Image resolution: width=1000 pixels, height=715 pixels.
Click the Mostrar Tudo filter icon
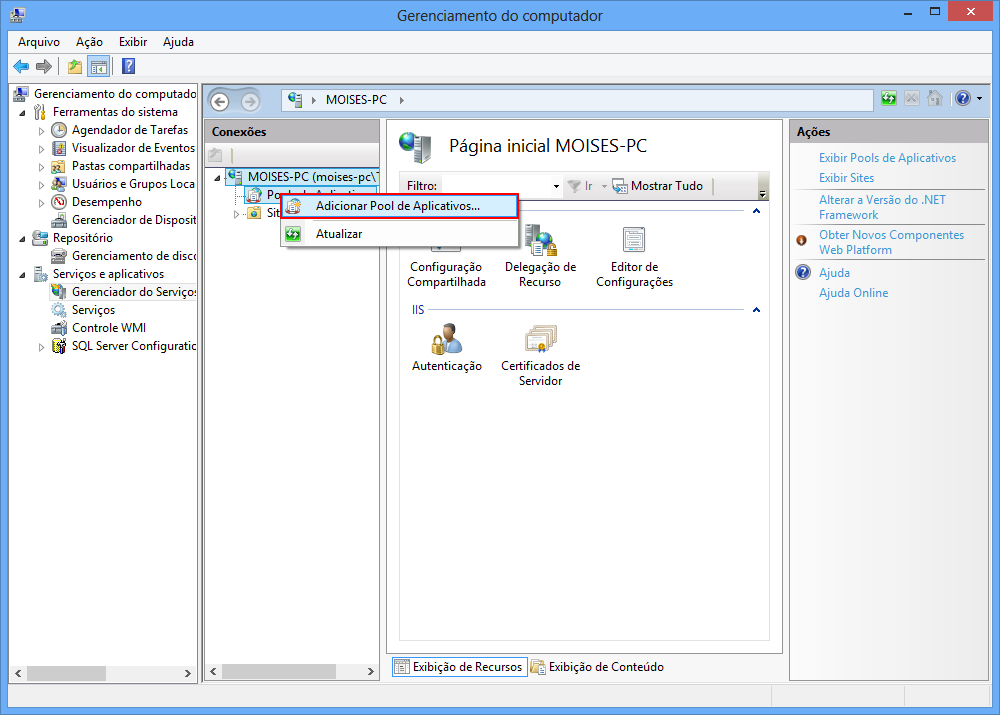[x=619, y=186]
